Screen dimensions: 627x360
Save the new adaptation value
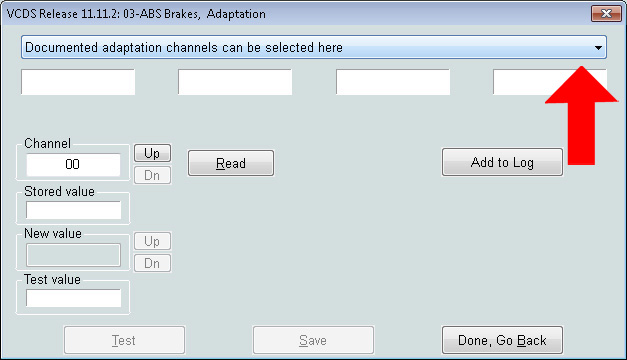tap(313, 340)
